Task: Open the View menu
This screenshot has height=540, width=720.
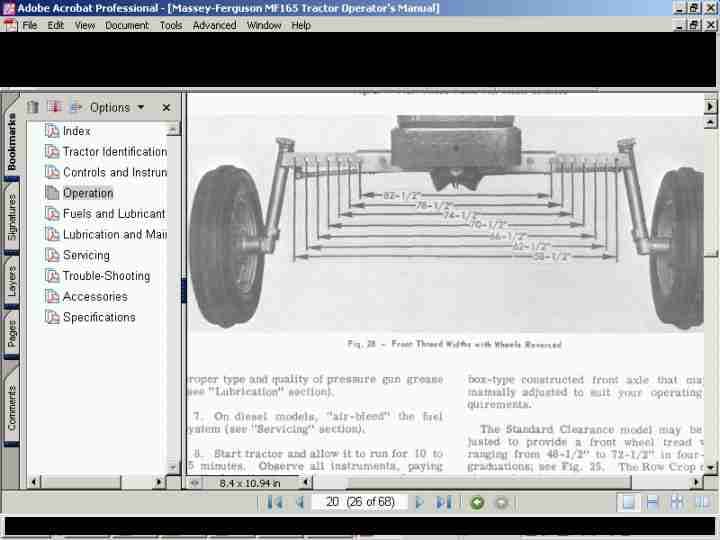Action: (85, 25)
